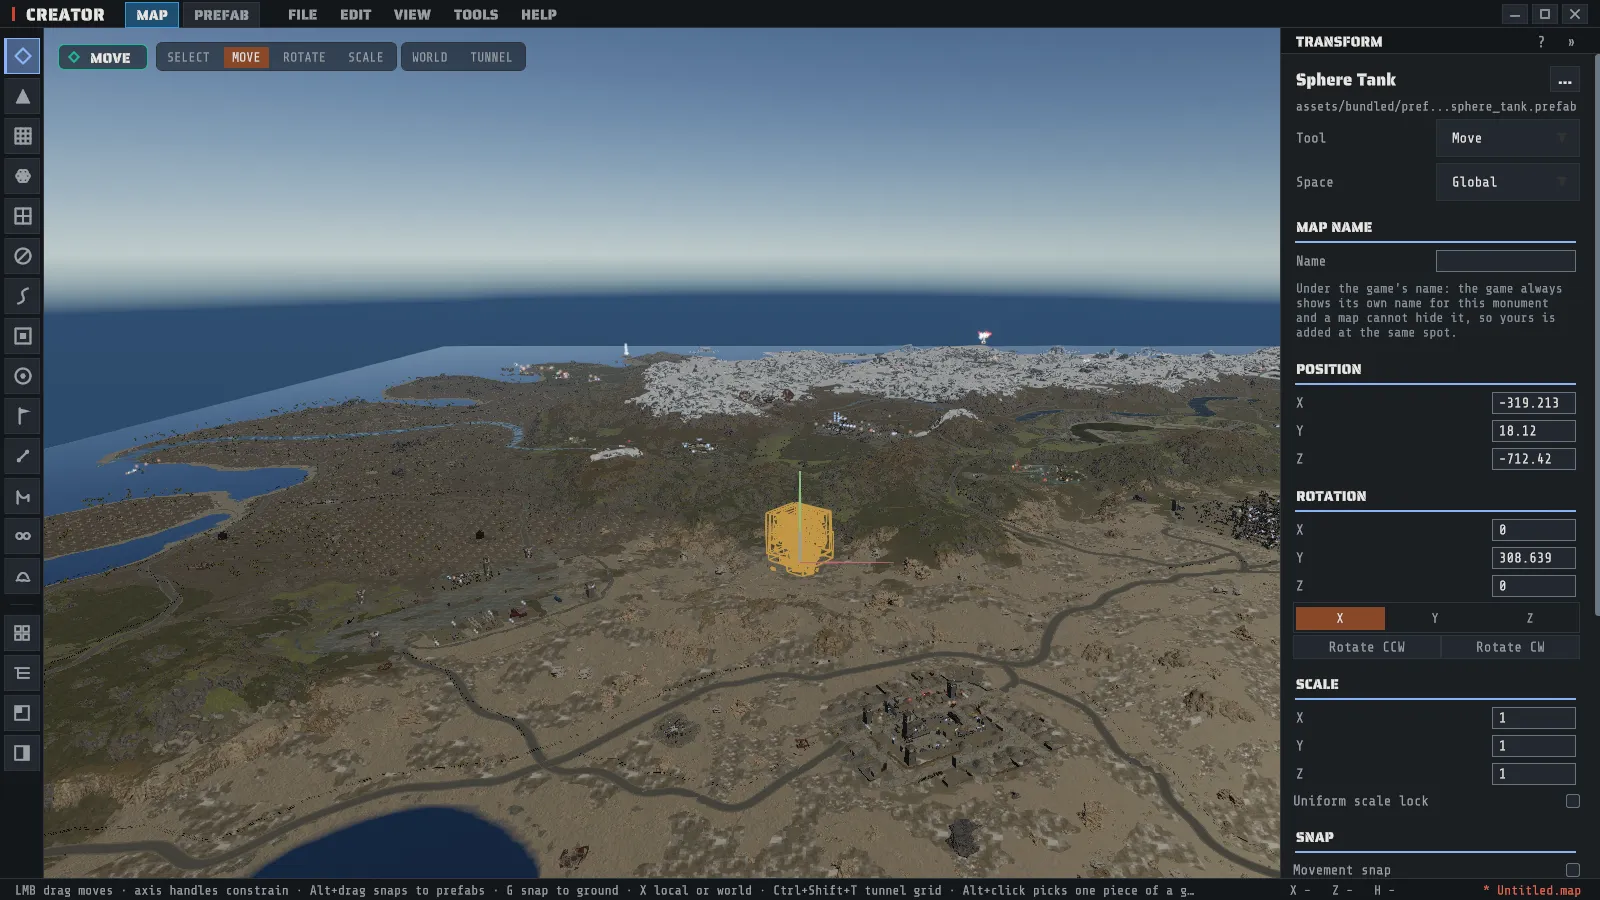This screenshot has width=1600, height=900.
Task: Select the Y rotation axis toggle
Action: [1435, 618]
